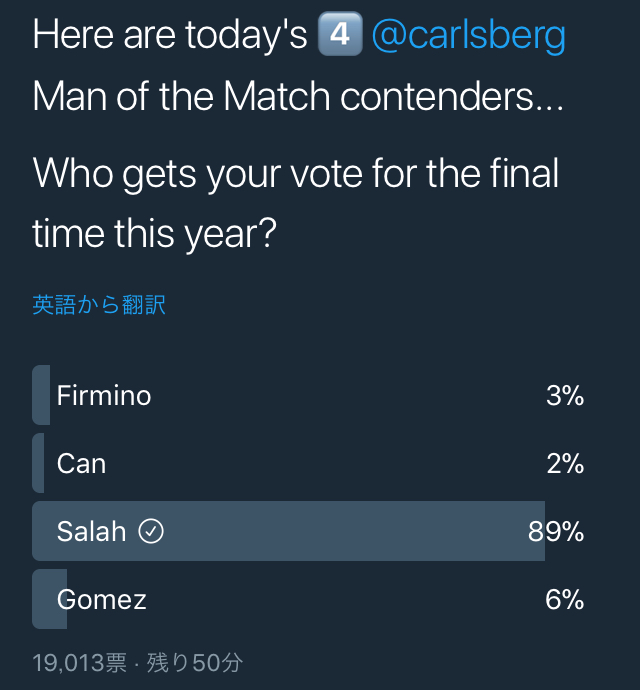The image size is (640, 690).
Task: Click the small filled bar left of Can
Action: click(x=38, y=464)
